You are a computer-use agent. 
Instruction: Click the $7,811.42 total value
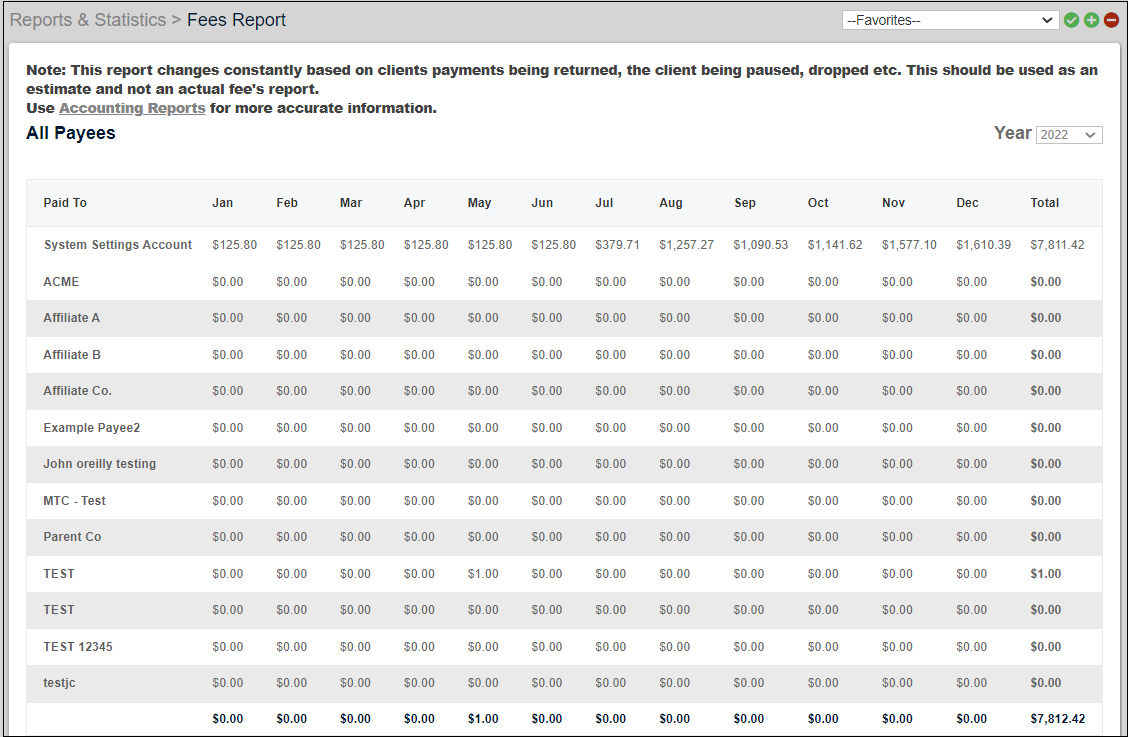tap(1057, 245)
